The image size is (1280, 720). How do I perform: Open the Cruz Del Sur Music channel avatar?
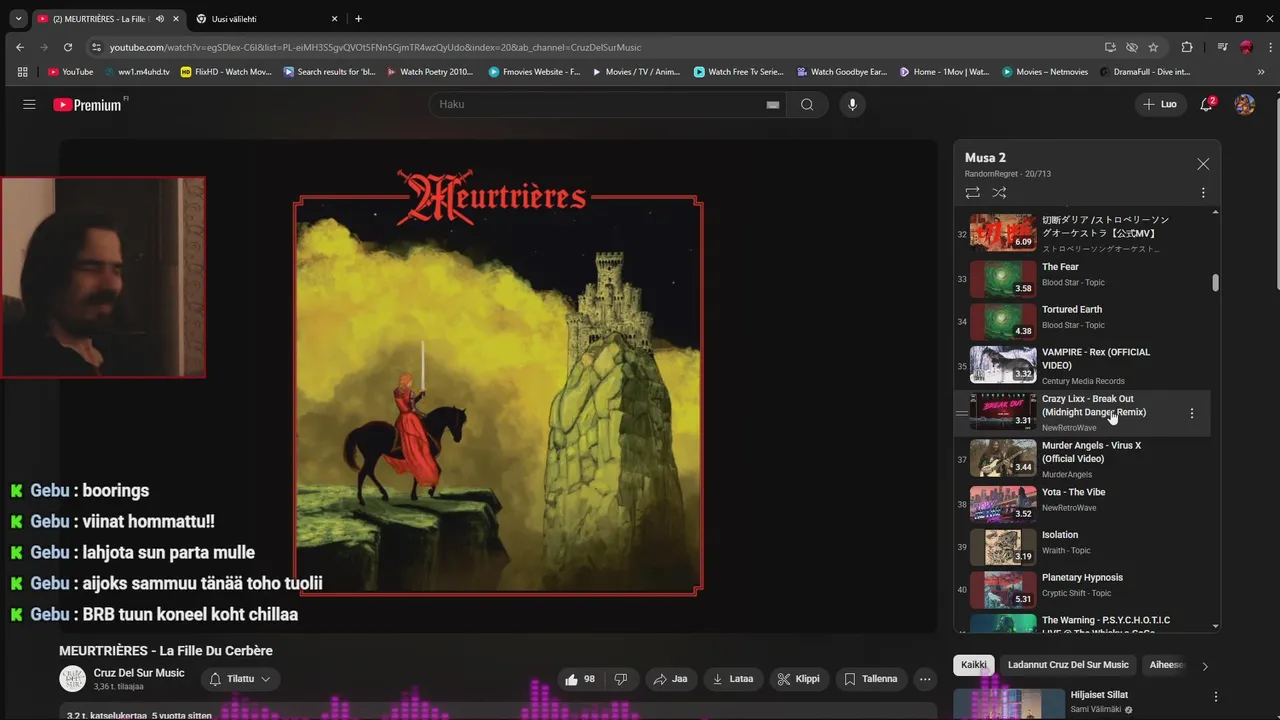point(72,679)
